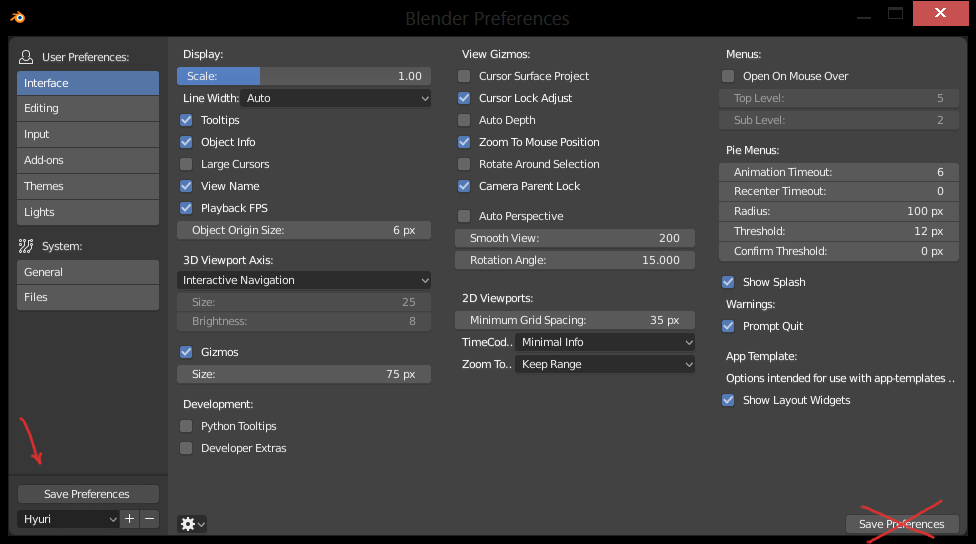Click bottom-right Save Preferences button
The height and width of the screenshot is (544, 976).
point(902,524)
